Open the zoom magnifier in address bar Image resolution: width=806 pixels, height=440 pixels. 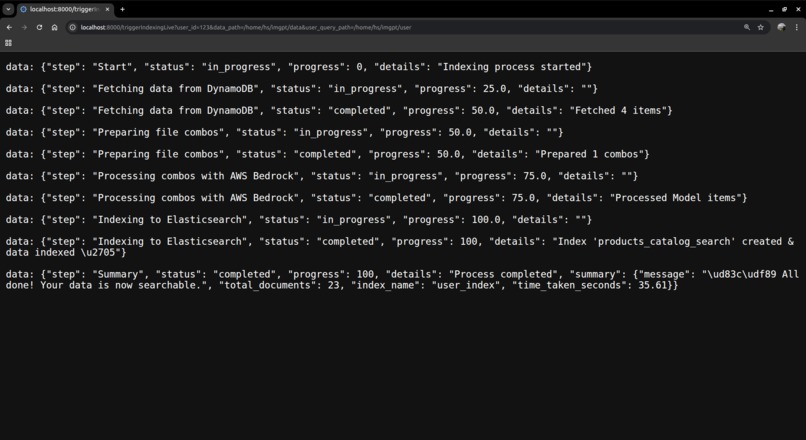[746, 27]
